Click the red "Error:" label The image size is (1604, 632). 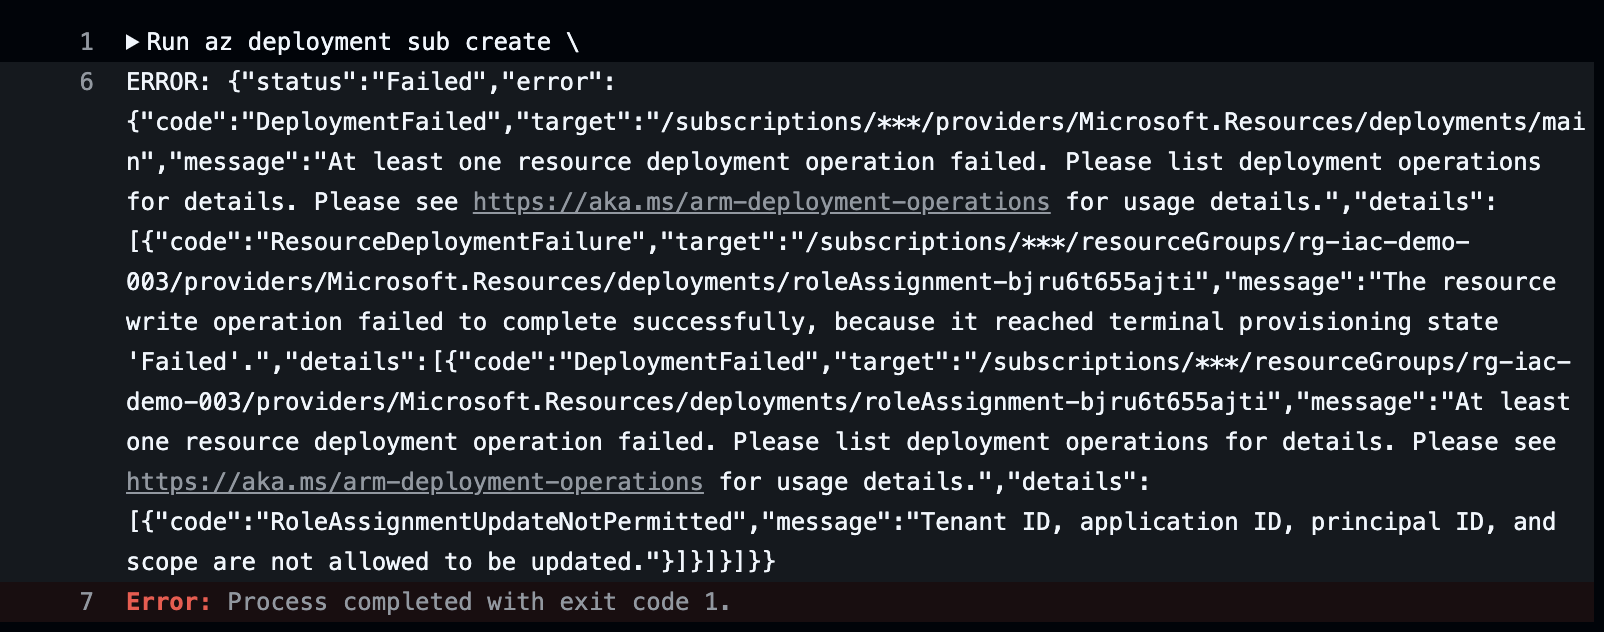tap(168, 602)
